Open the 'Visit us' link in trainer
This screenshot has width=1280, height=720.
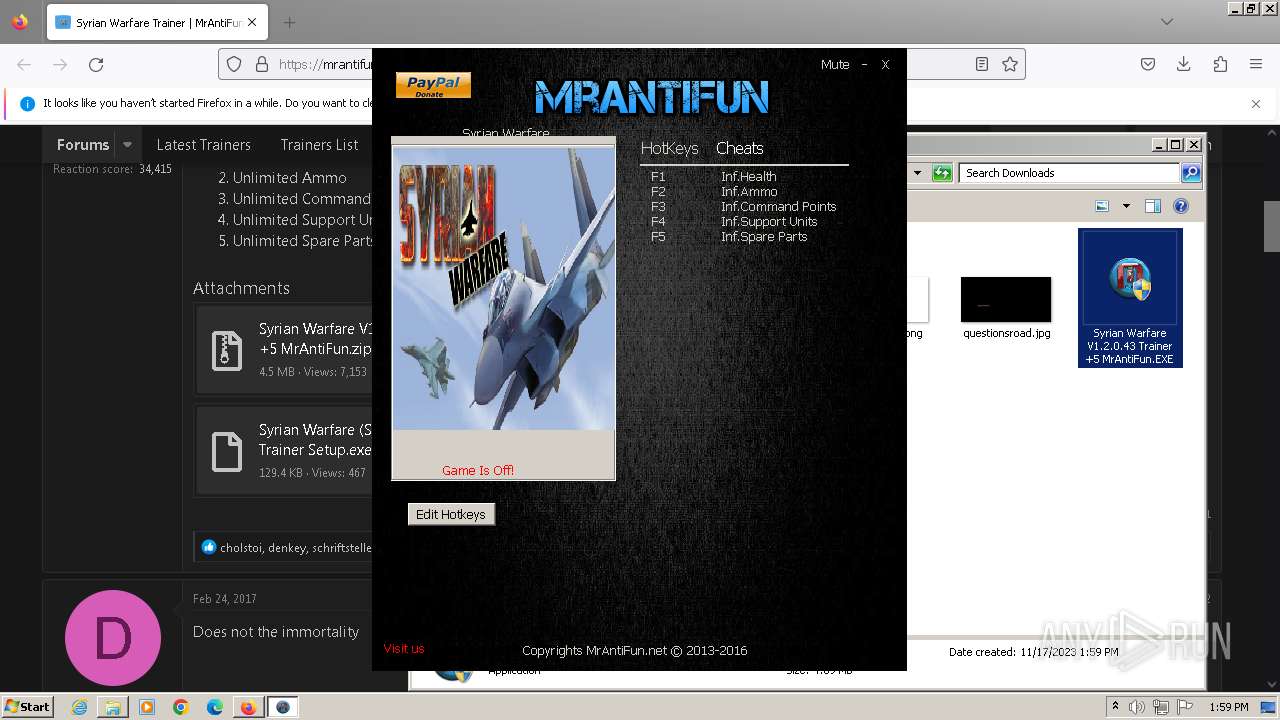[404, 648]
